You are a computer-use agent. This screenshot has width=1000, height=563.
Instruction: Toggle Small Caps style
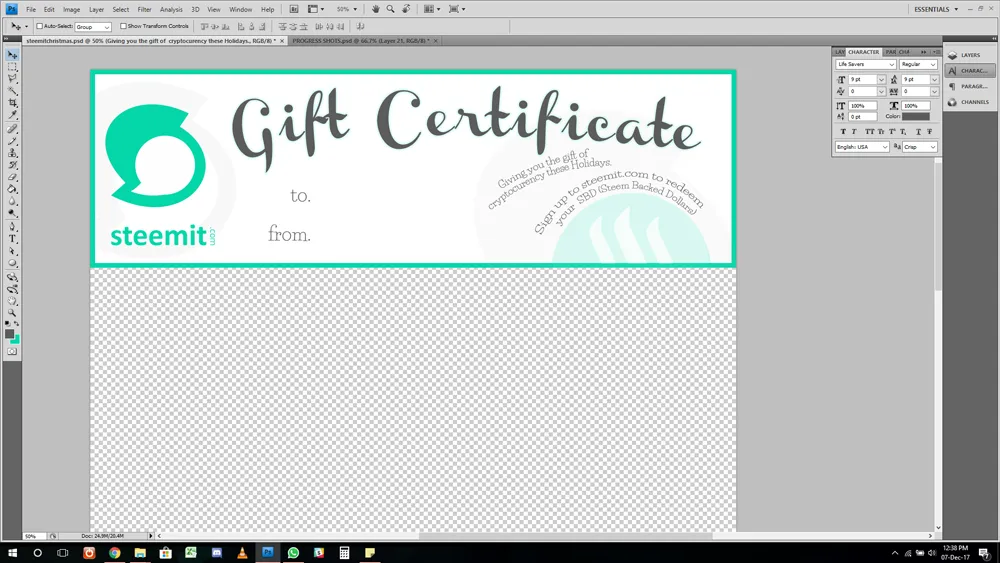coord(881,132)
